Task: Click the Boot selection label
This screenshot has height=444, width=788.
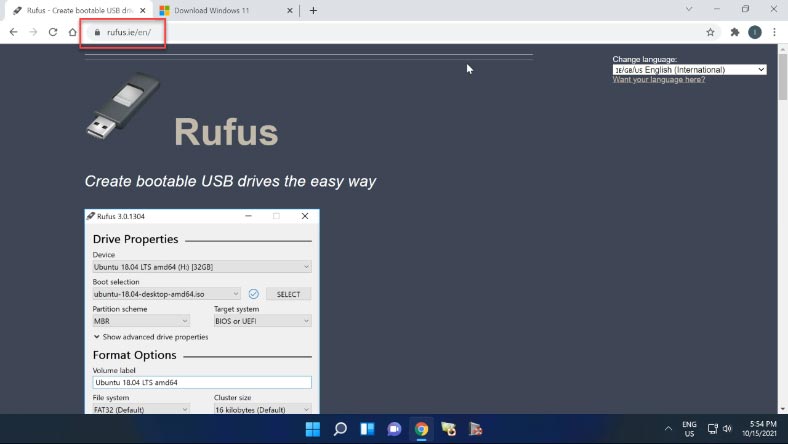Action: (x=116, y=282)
